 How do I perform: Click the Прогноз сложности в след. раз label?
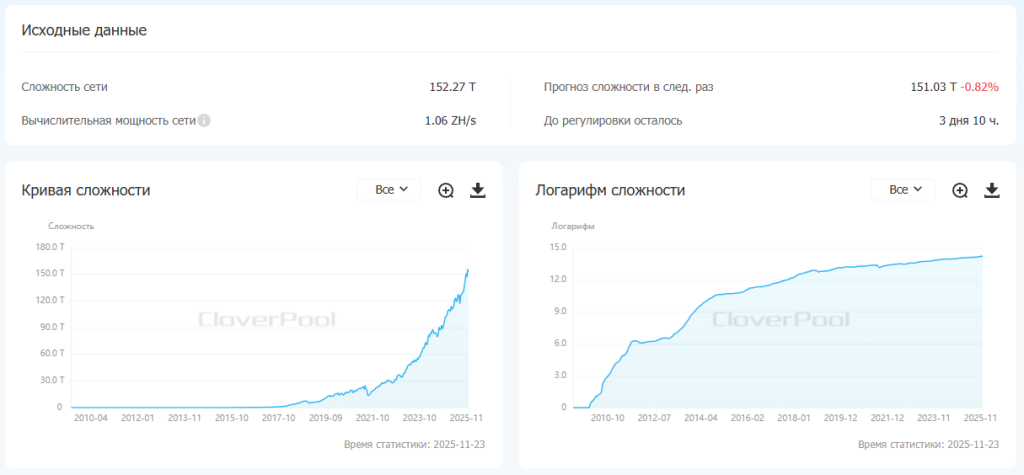(x=628, y=87)
